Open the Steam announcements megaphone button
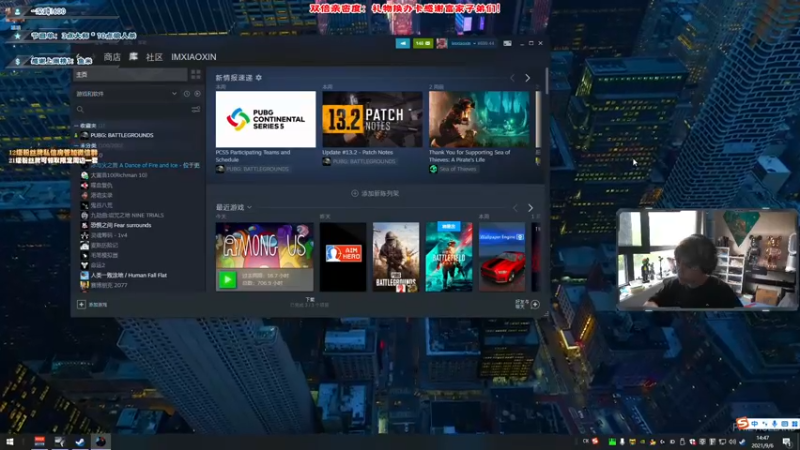800x450 pixels. point(403,43)
